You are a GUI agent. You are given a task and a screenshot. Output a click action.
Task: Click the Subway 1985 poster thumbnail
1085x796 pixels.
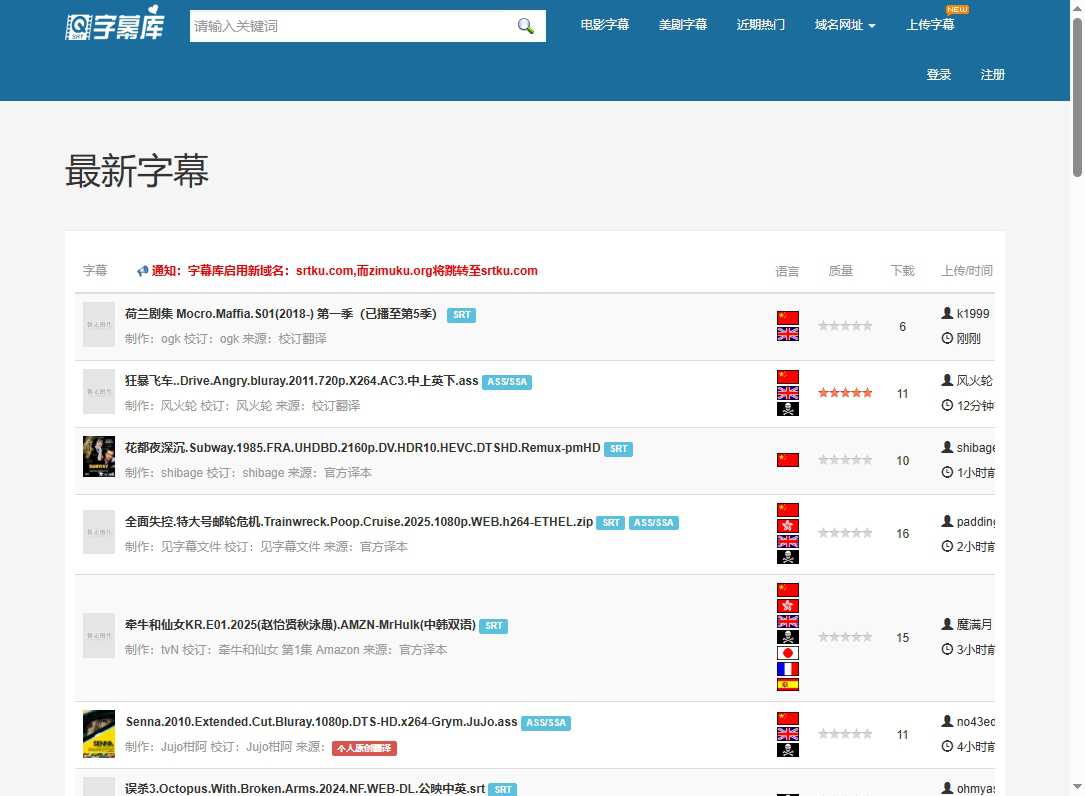(x=99, y=457)
